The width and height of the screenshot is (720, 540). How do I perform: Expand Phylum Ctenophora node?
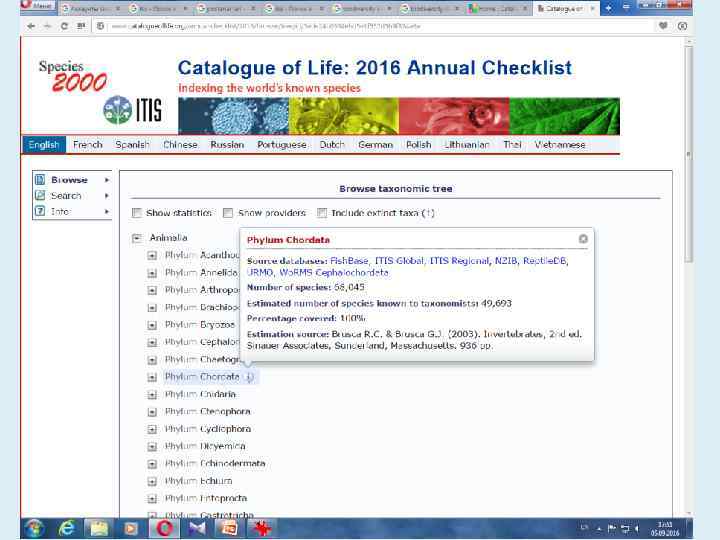pos(152,412)
